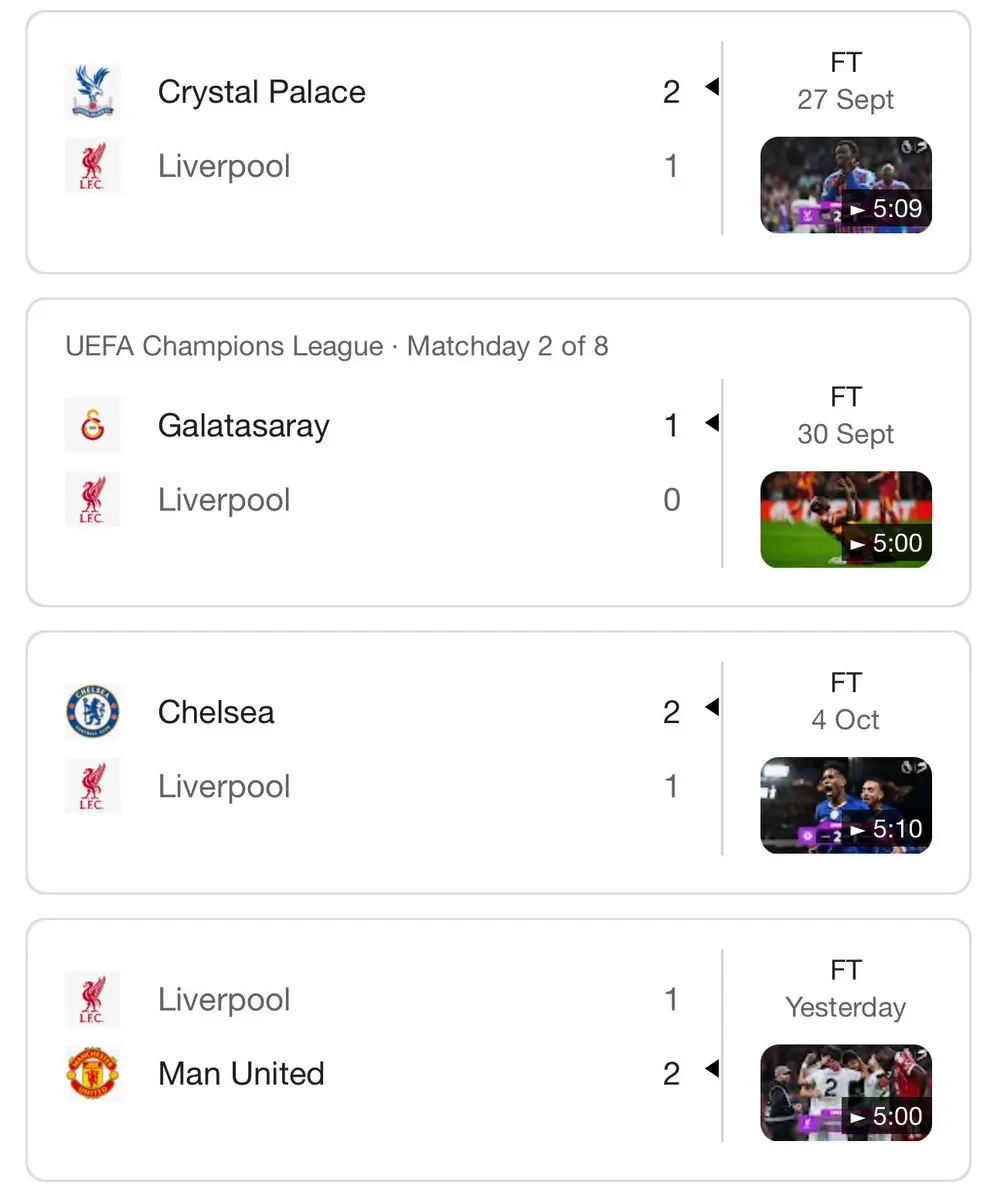Screen dimensions: 997x1199
Task: Click Liverpool crest in Crystal Palace match
Action: pos(93,166)
